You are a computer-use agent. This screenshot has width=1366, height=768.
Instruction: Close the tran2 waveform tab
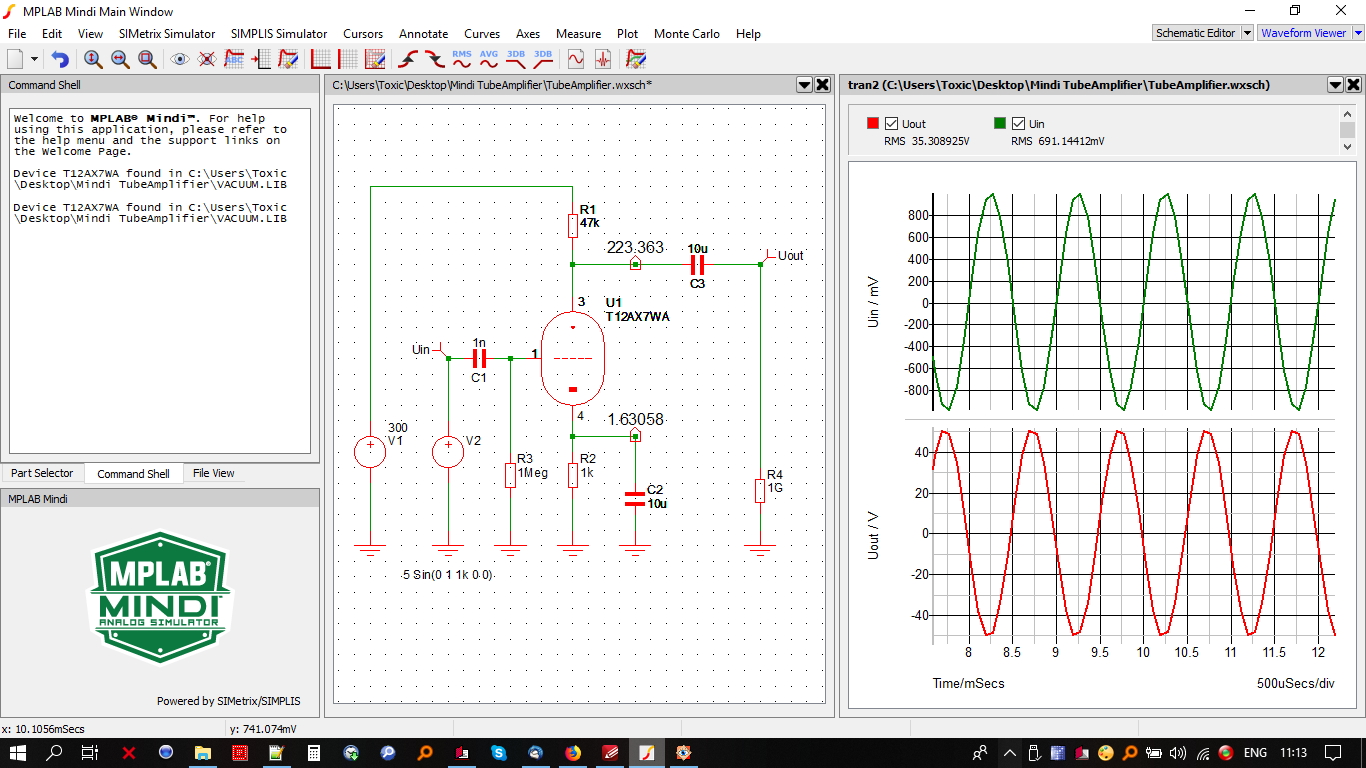click(1353, 85)
